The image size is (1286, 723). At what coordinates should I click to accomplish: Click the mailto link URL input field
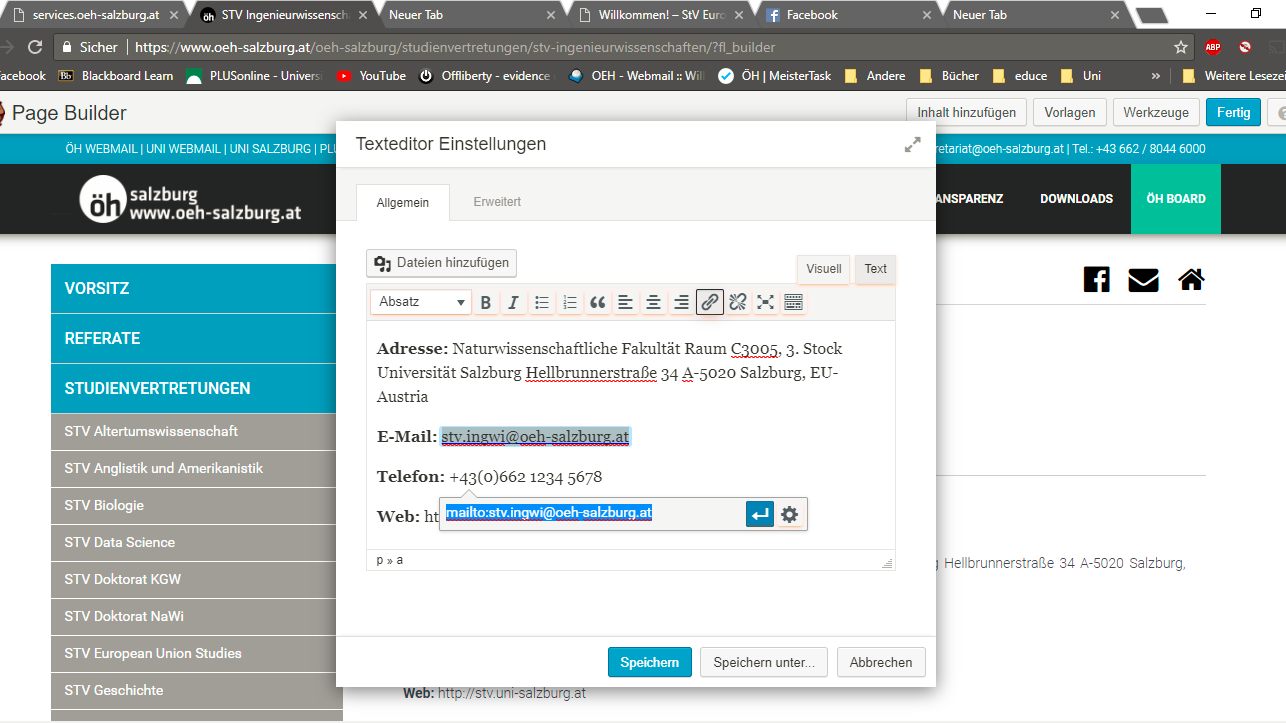tap(592, 513)
